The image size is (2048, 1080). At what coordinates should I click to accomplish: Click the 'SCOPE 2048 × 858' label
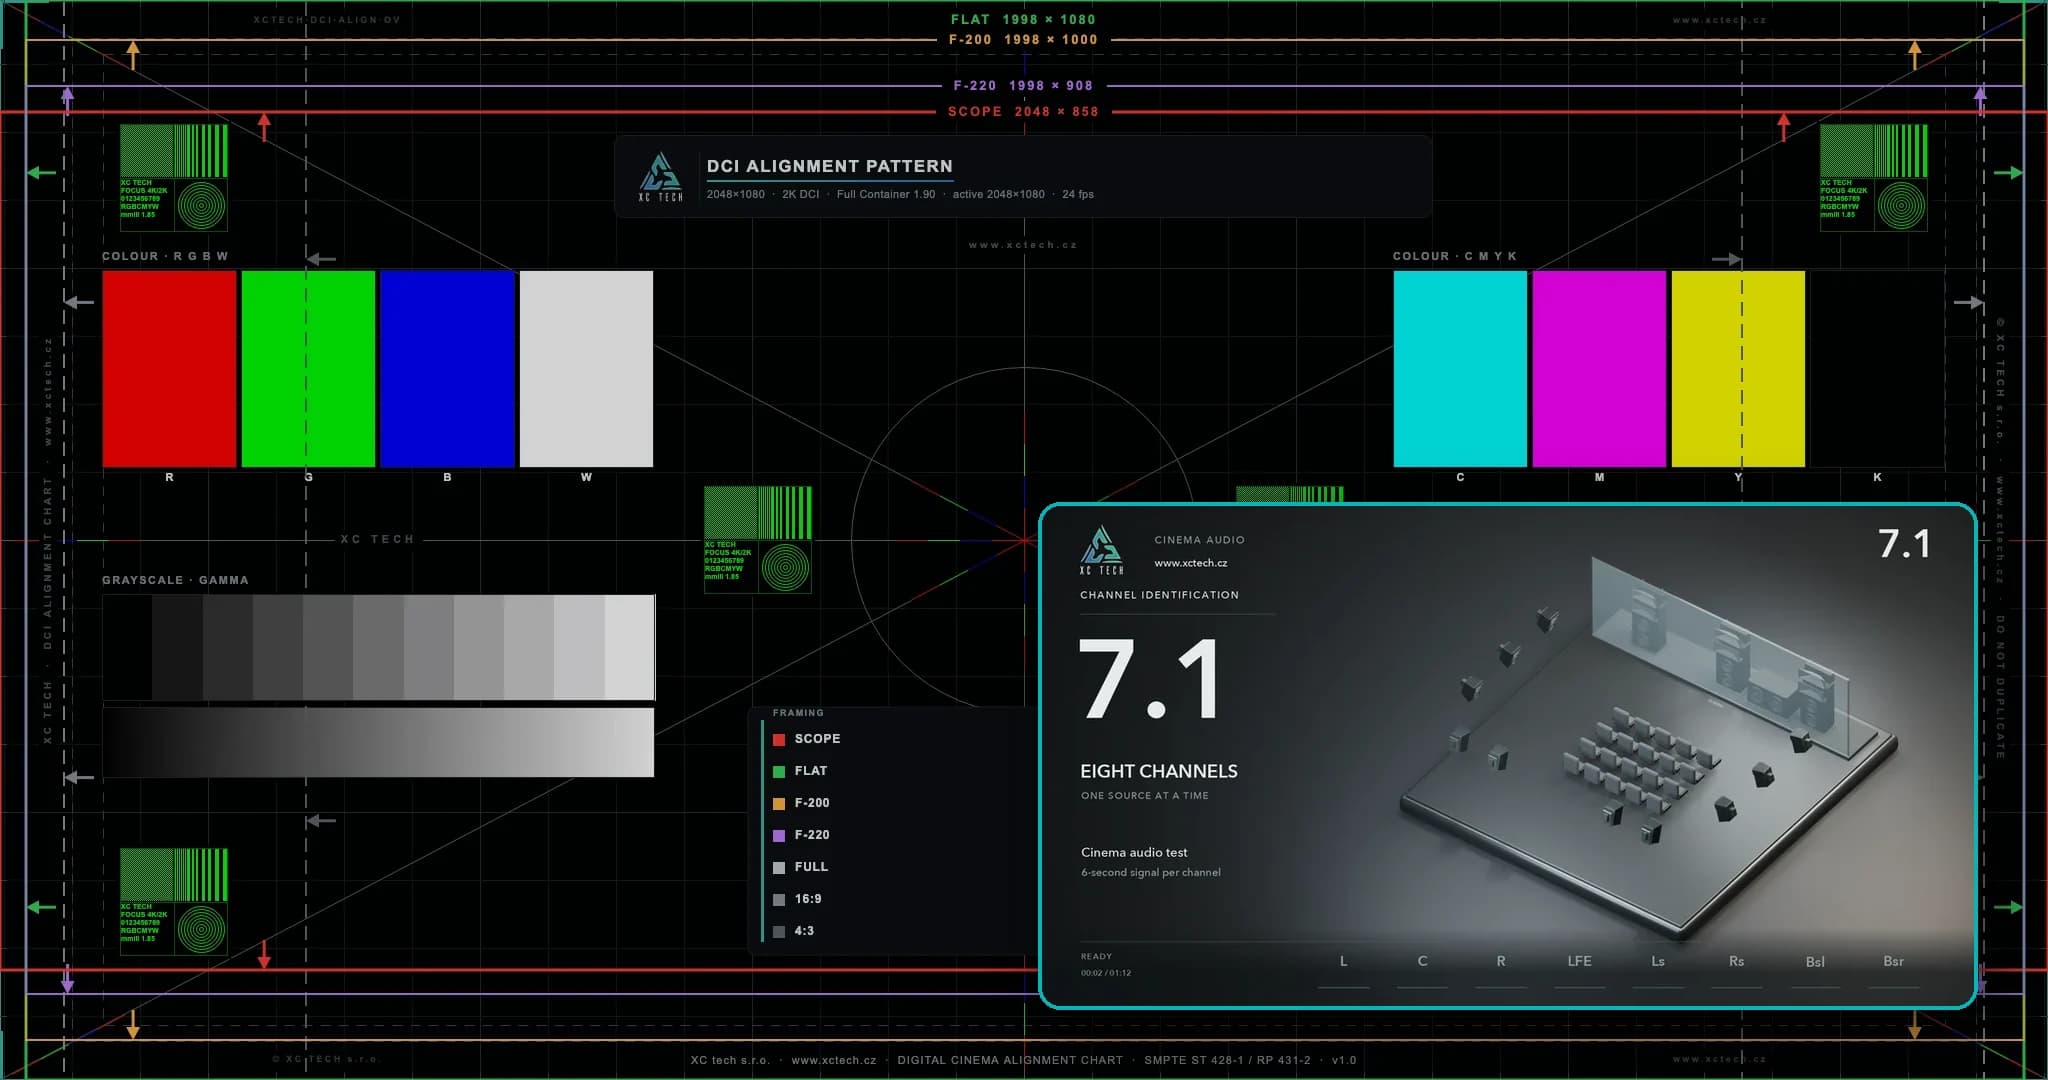click(1023, 112)
